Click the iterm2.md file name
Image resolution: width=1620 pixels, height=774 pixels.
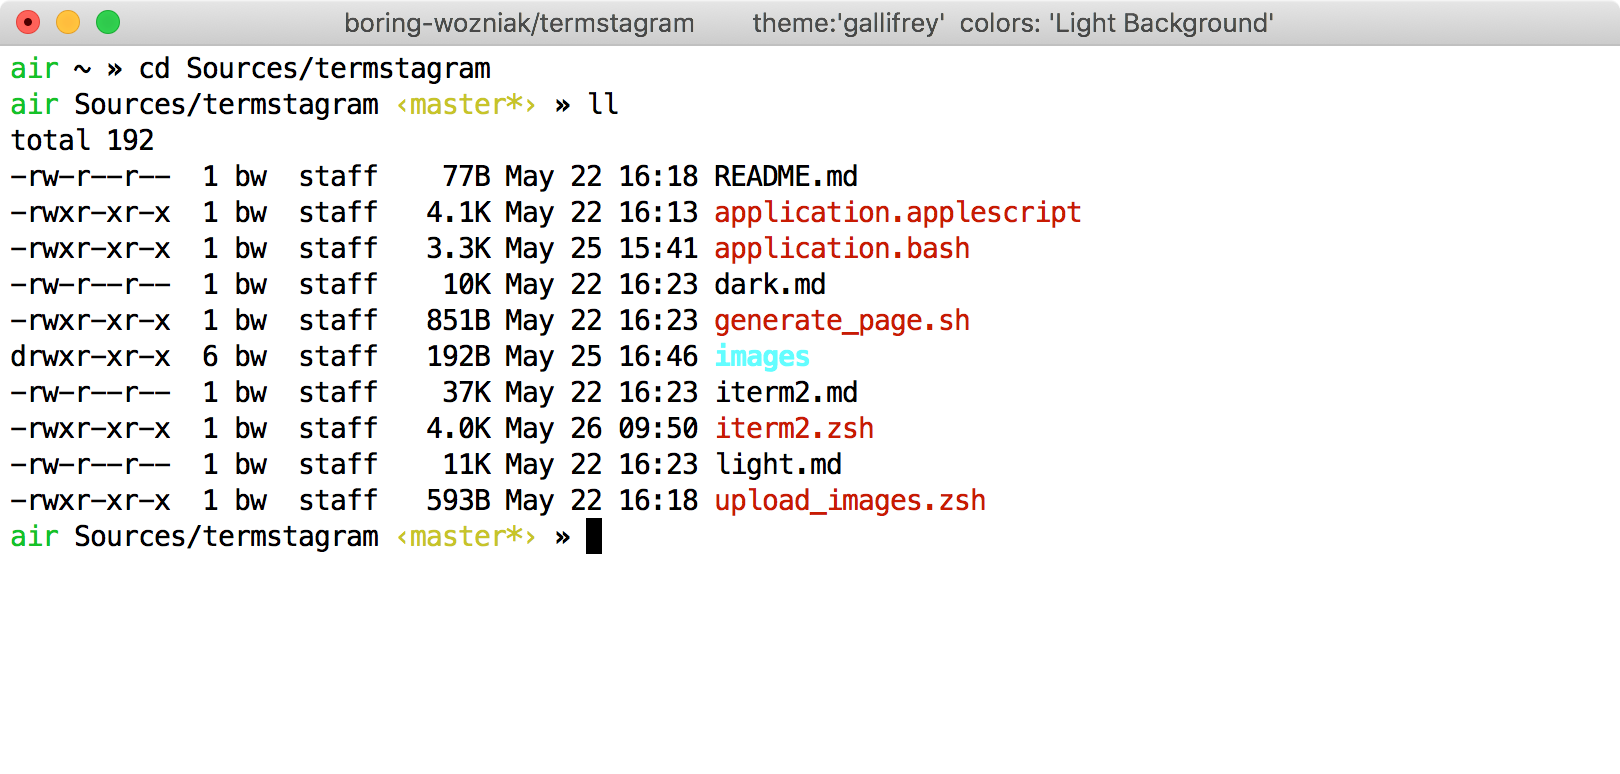[785, 393]
